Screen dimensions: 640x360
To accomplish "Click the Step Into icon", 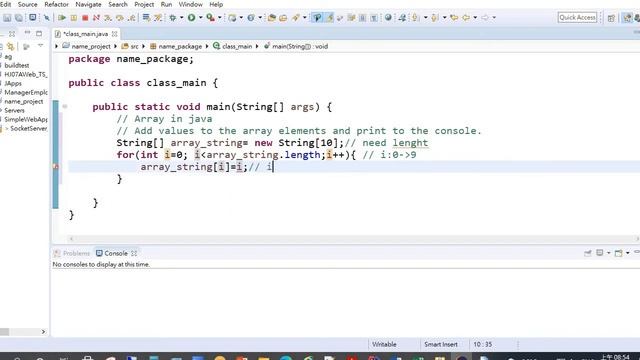I will click(108, 18).
